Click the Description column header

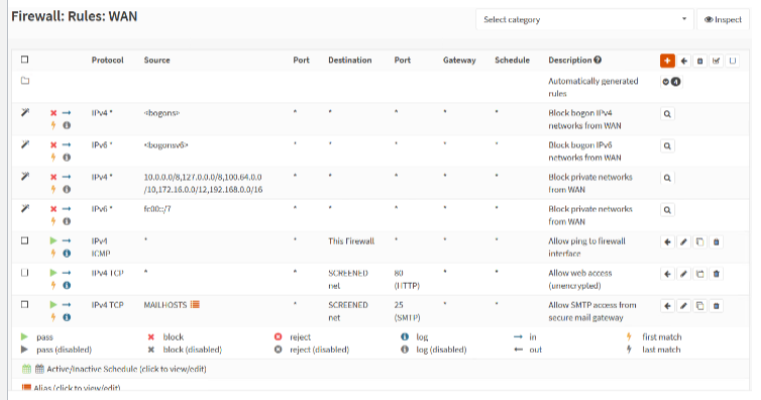(x=570, y=60)
